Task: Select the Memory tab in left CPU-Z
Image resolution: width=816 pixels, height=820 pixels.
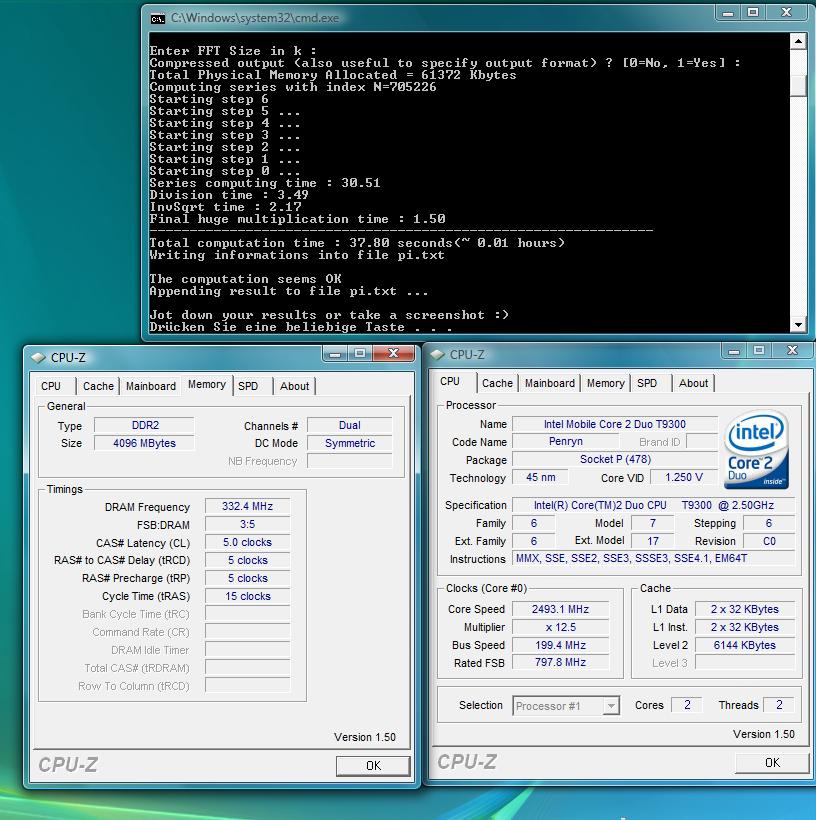Action: point(207,384)
